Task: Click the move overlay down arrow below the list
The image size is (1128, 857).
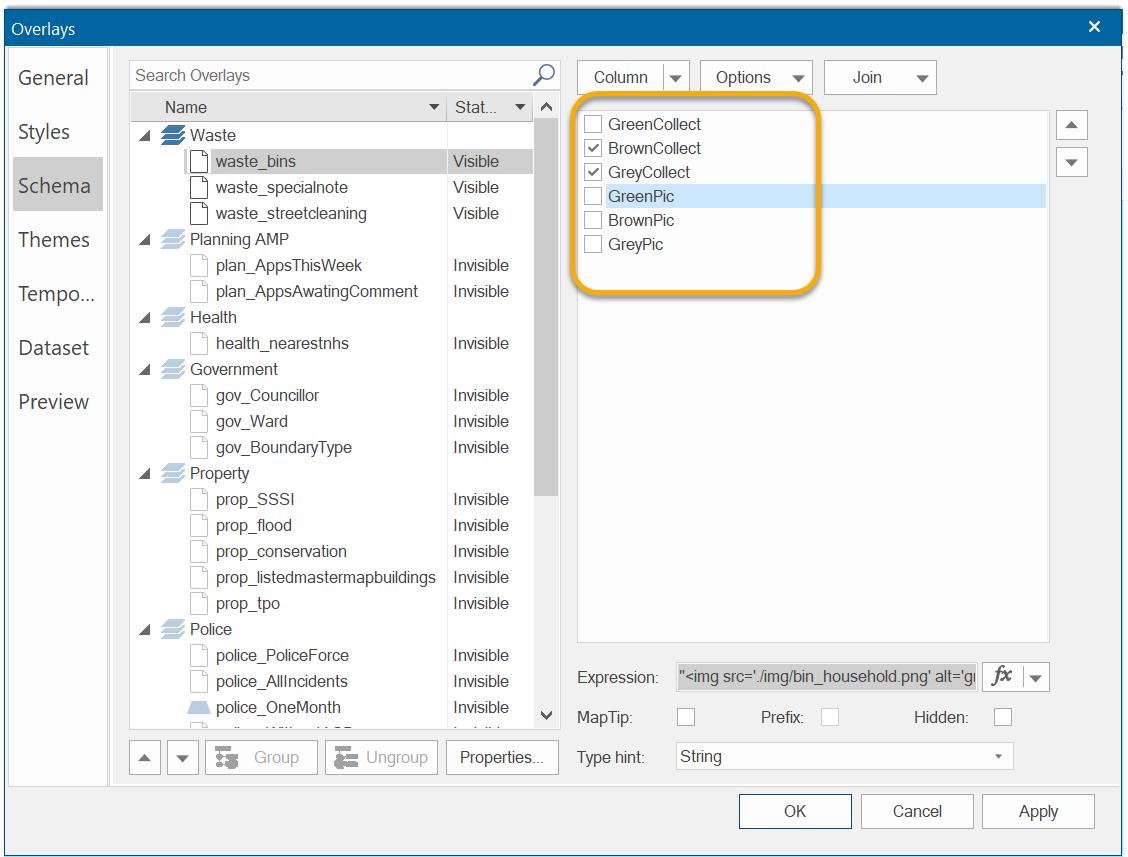Action: tap(181, 758)
